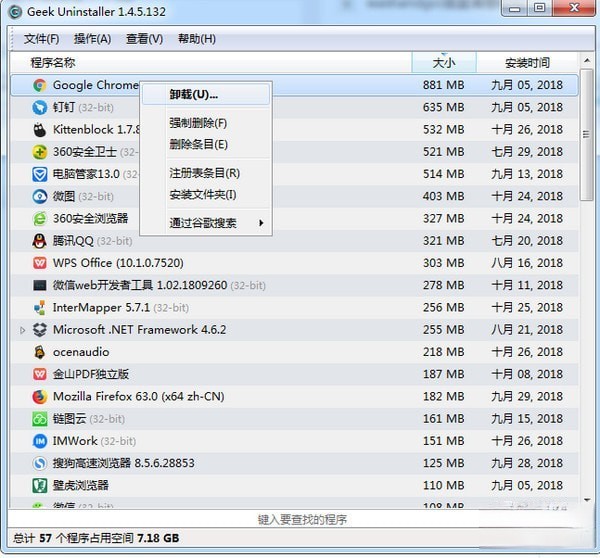The height and width of the screenshot is (558, 600).
Task: Click the 电脑管家13.0 shield icon
Action: pyautogui.click(x=39, y=174)
